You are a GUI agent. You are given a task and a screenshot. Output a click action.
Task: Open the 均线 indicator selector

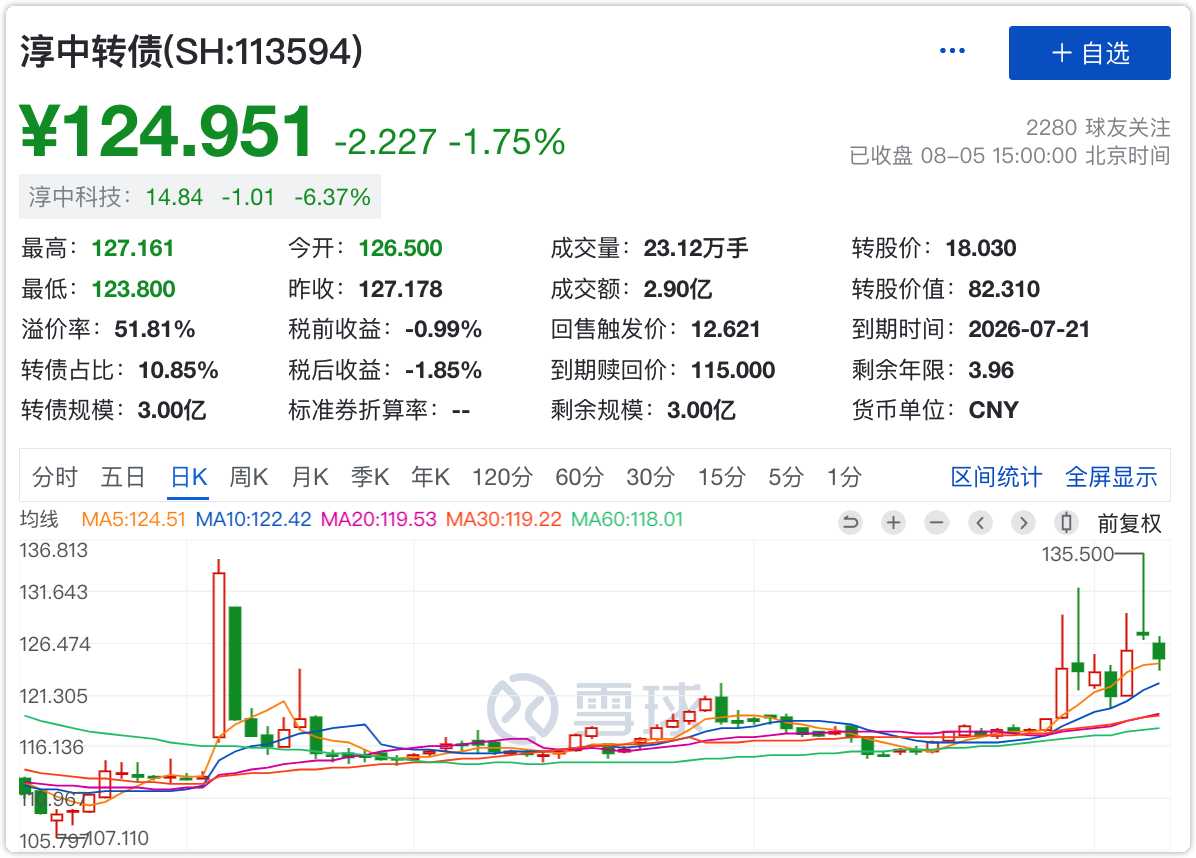[40, 519]
